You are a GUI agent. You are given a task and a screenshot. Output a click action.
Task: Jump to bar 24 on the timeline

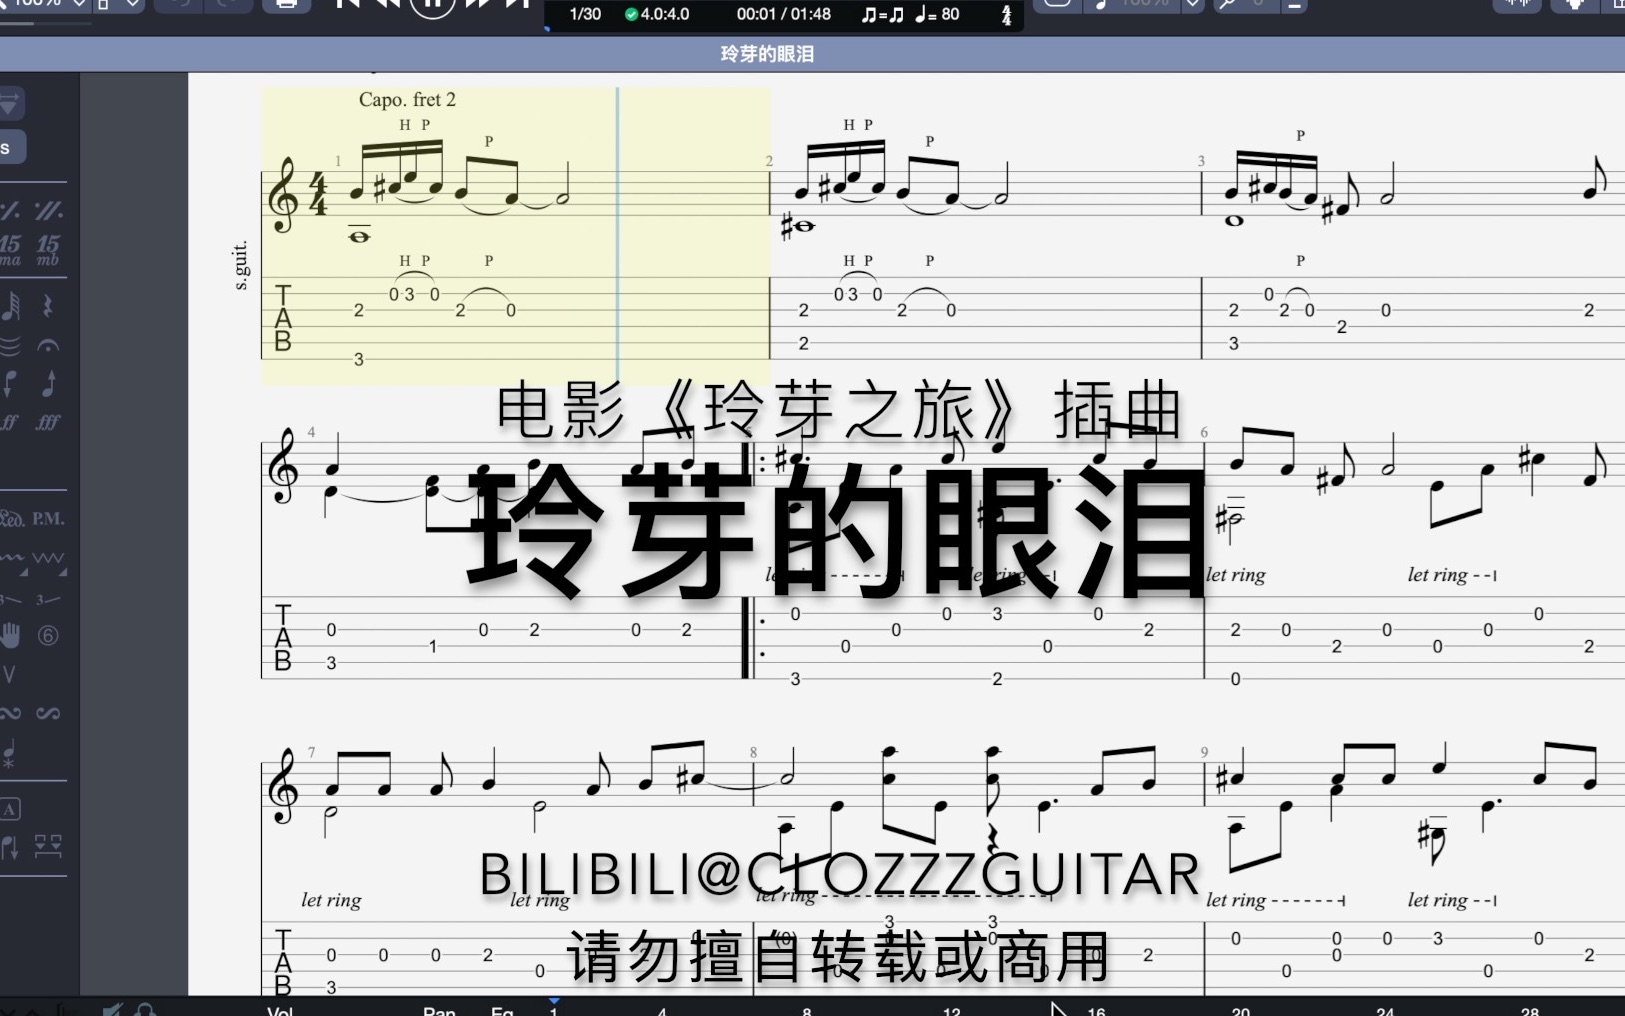1385,1011
